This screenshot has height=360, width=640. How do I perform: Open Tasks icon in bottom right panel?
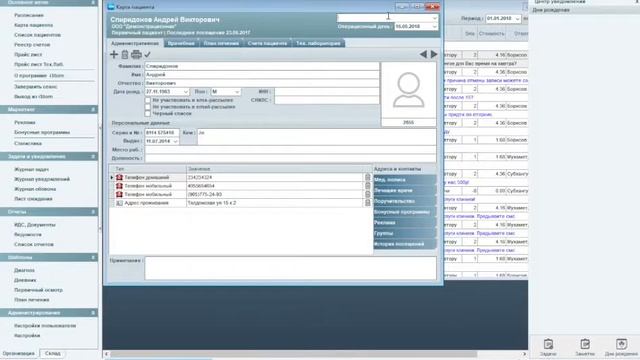[548, 344]
